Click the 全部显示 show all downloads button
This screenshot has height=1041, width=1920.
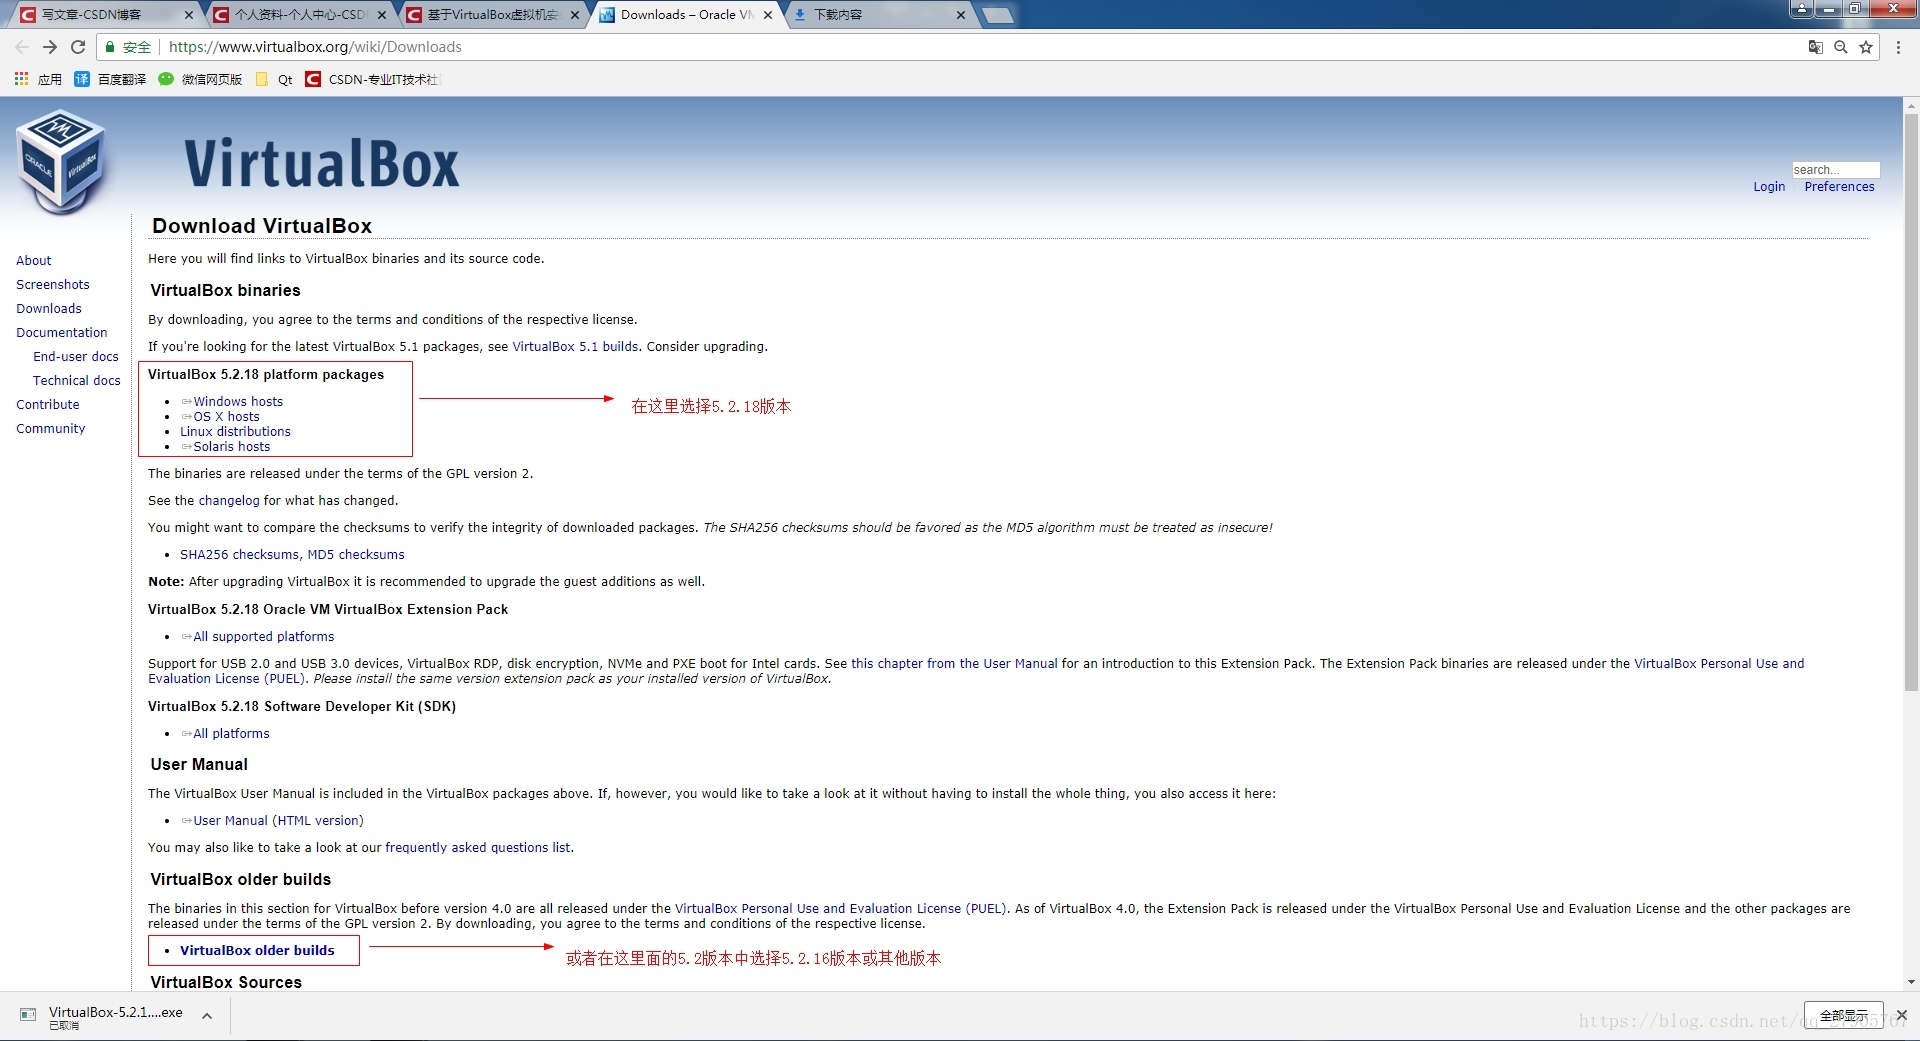(x=1843, y=1016)
